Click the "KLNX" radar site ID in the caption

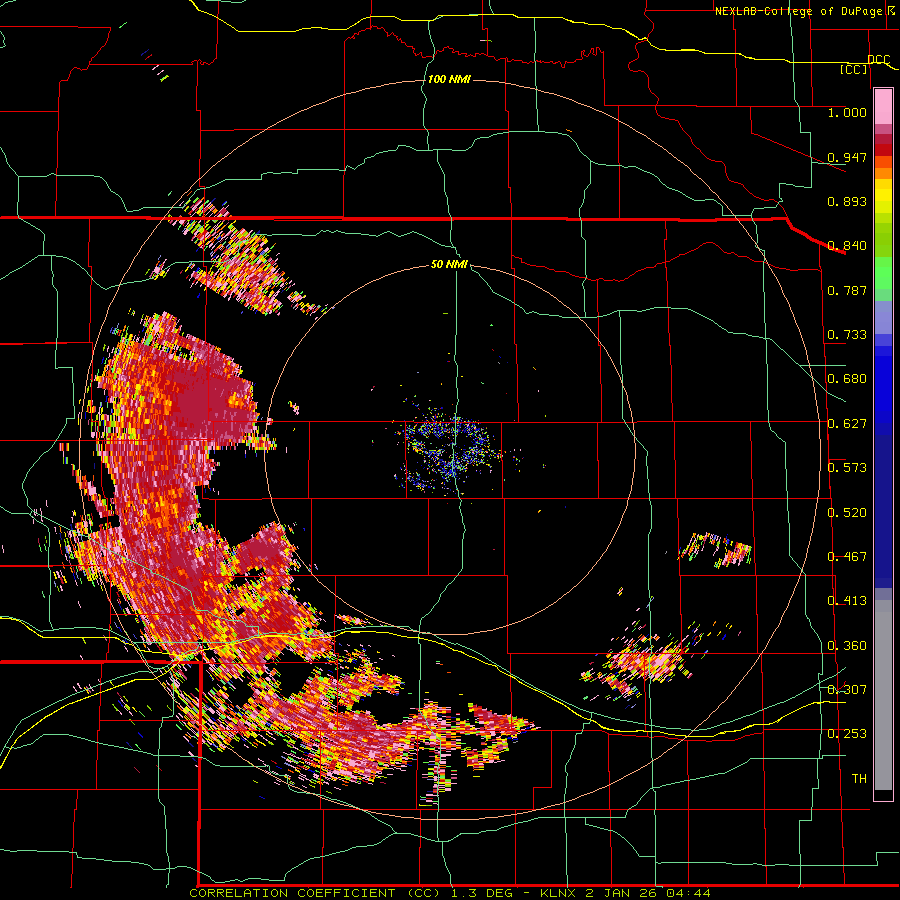pos(560,893)
